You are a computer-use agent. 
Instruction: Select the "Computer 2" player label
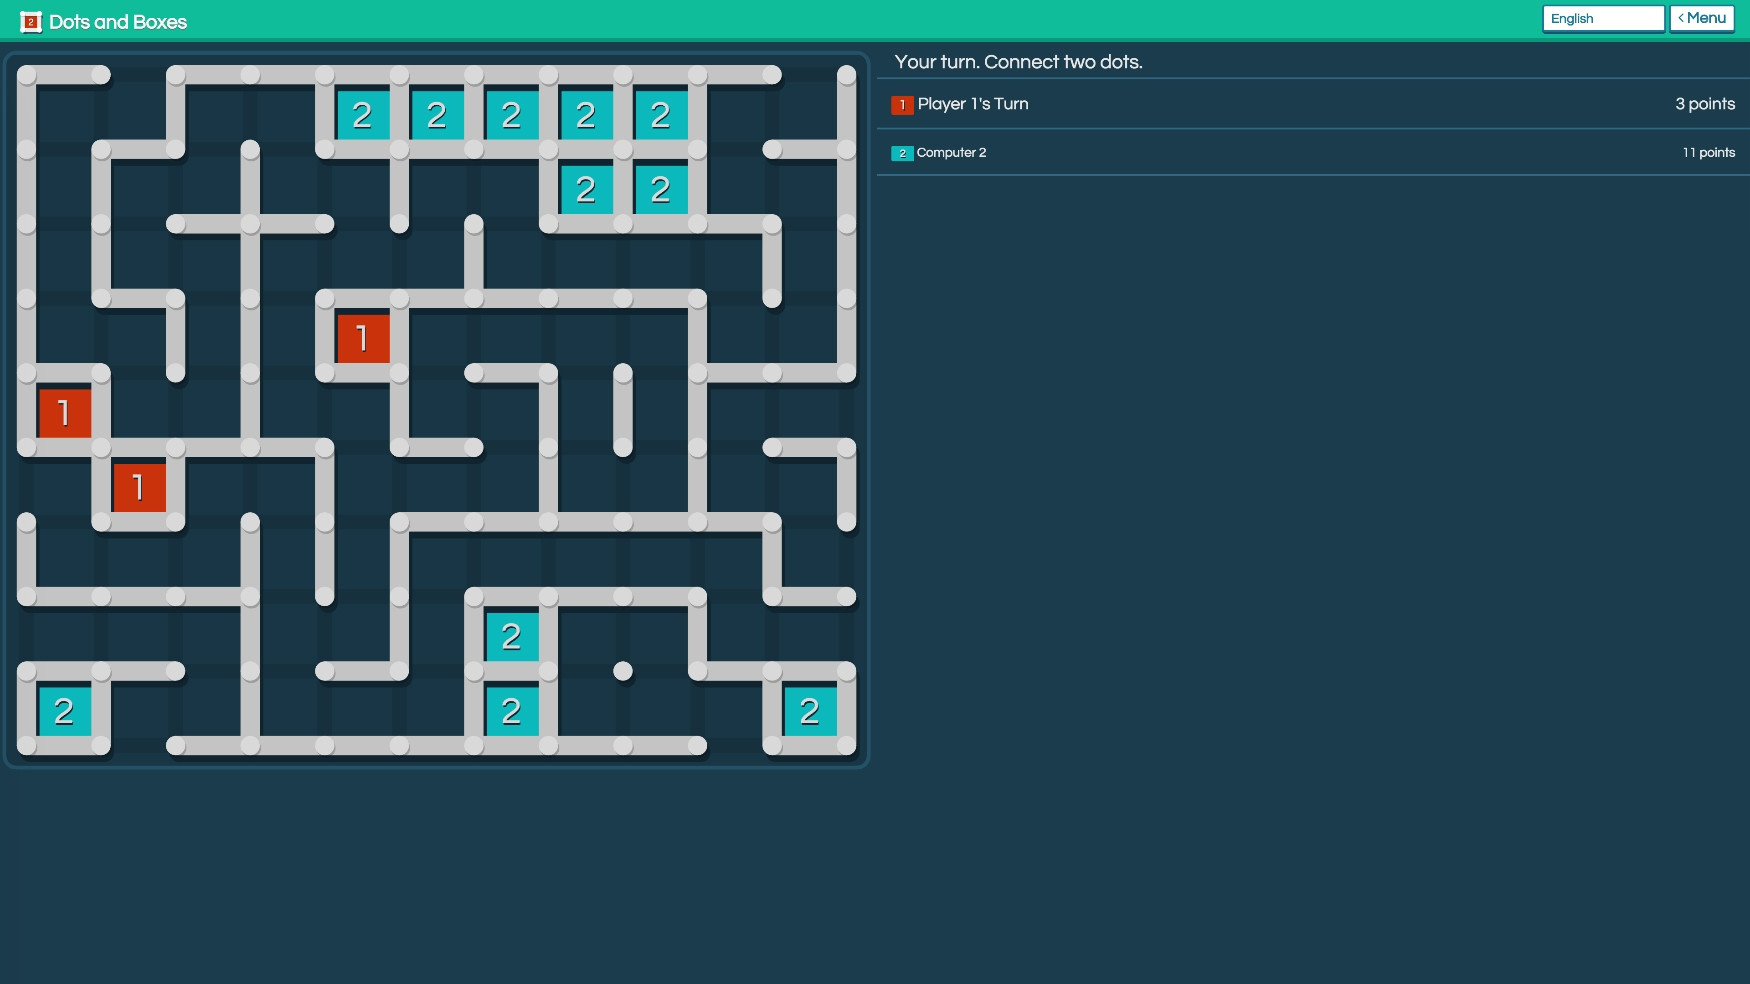pos(951,153)
